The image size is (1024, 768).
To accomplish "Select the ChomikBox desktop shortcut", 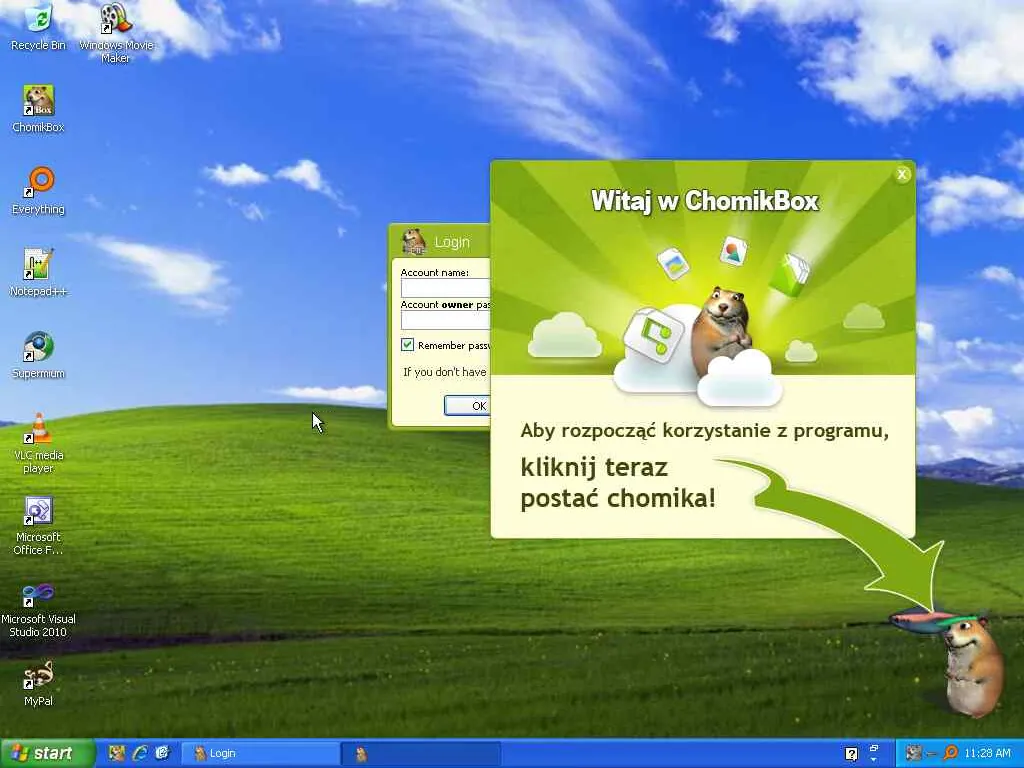I will pos(39,110).
